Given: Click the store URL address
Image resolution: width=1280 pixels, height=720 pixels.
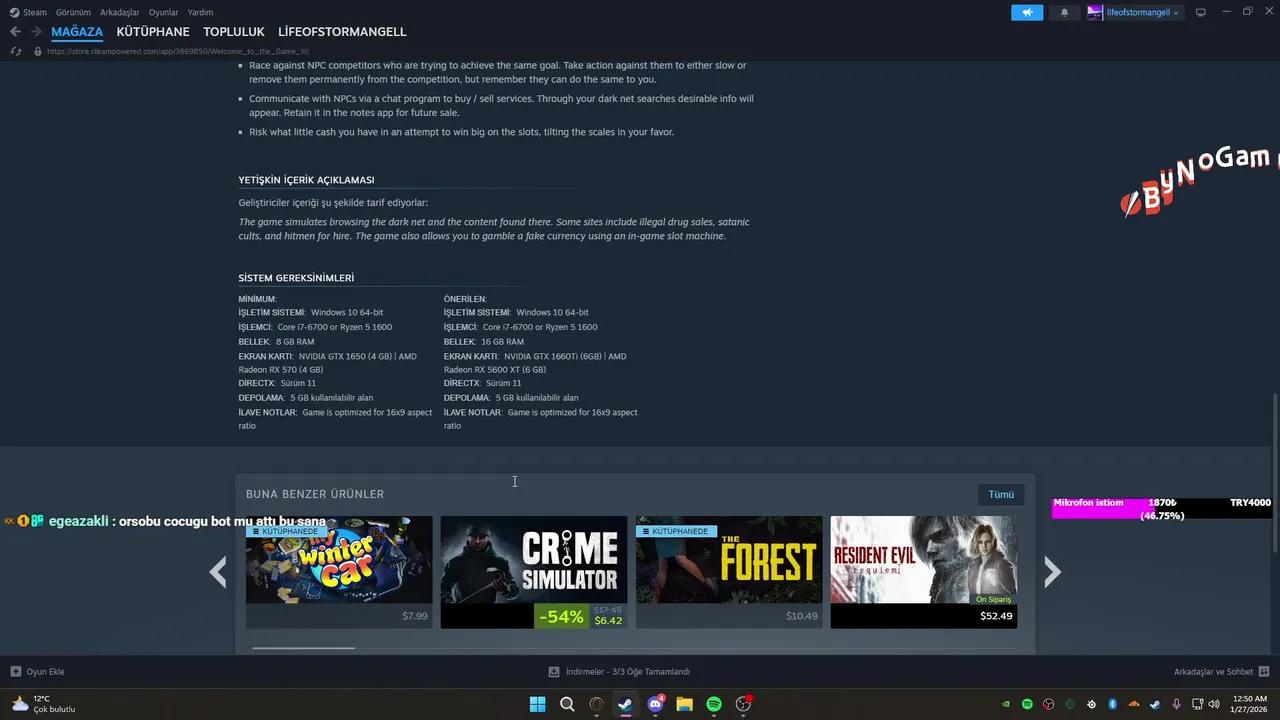Looking at the screenshot, I should [178, 51].
